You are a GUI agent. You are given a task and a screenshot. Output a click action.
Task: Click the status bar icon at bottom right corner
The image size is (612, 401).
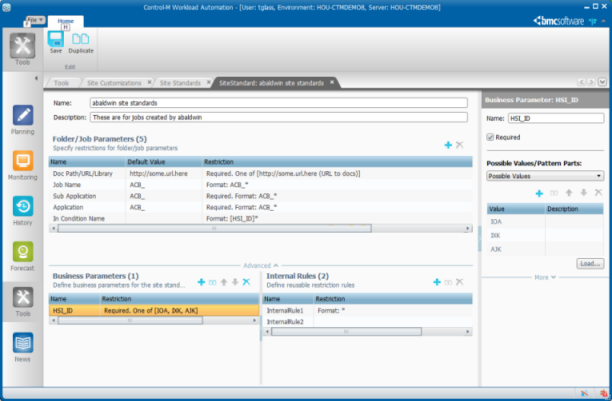pyautogui.click(x=604, y=394)
